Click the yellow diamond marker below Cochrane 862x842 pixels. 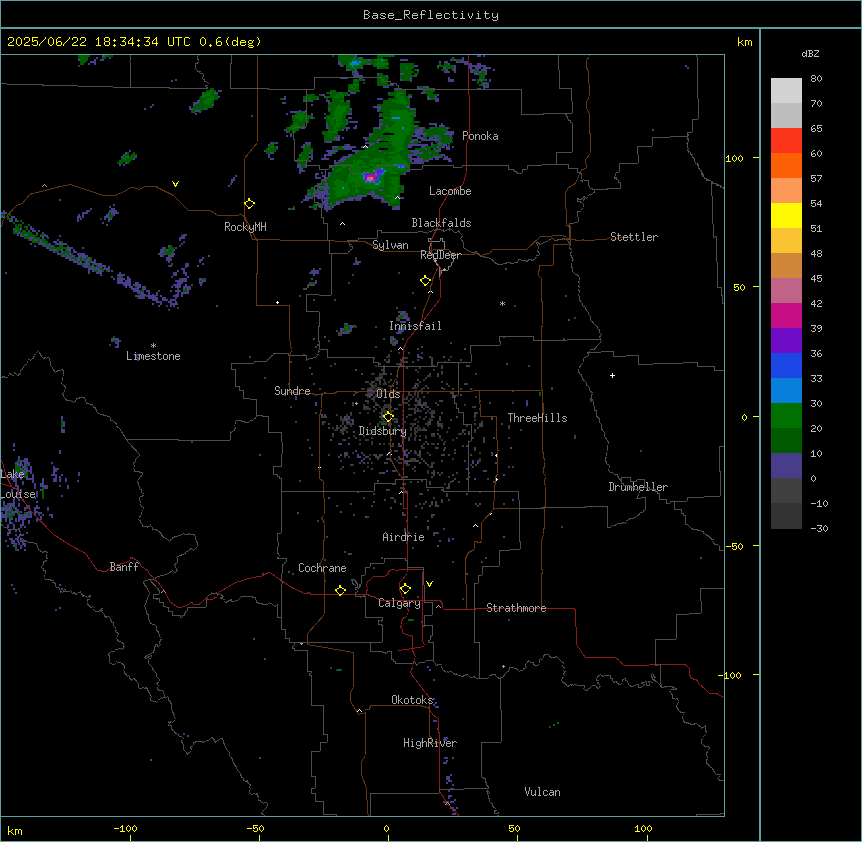340,590
